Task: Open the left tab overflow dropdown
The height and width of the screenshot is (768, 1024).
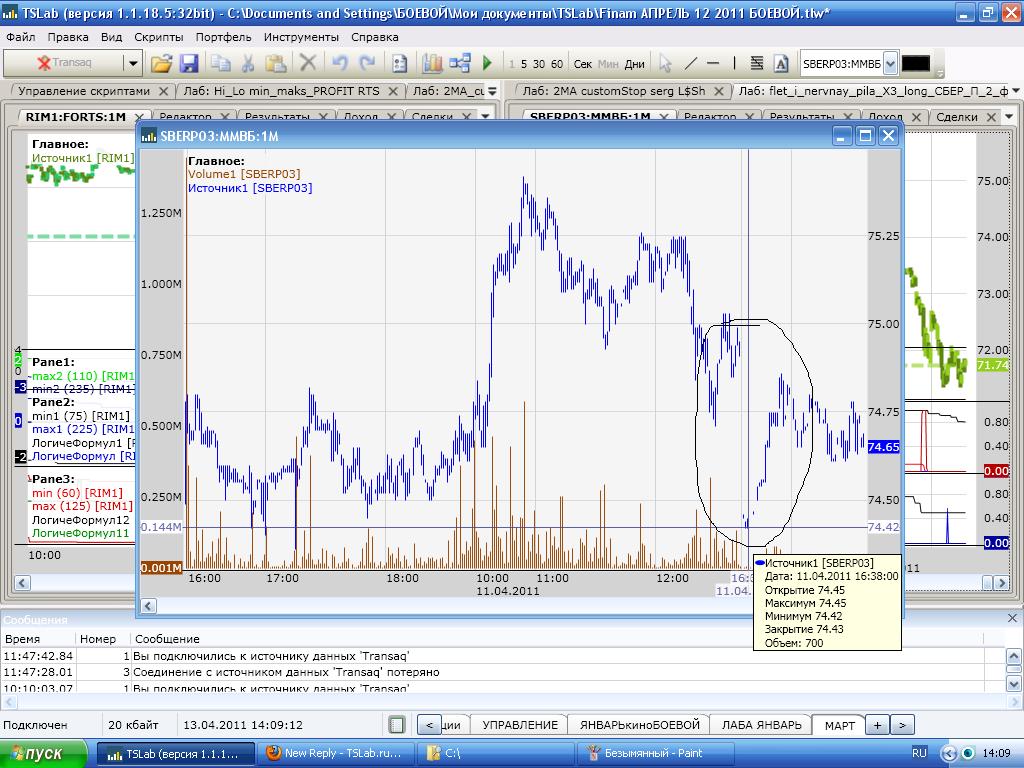Action: [492, 91]
